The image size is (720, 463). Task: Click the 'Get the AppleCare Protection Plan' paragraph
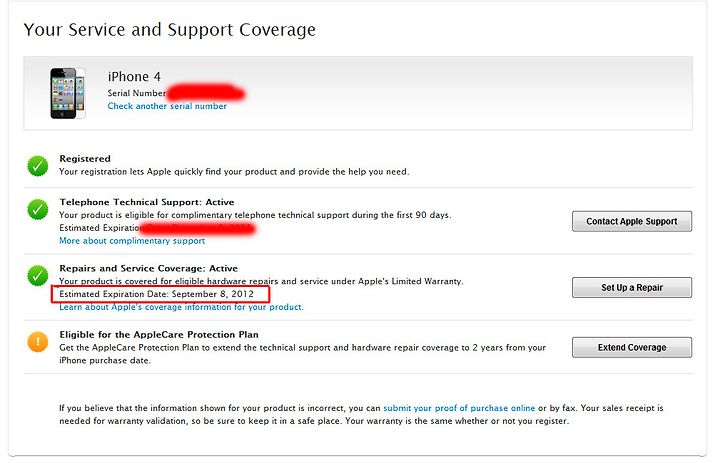[x=303, y=354]
